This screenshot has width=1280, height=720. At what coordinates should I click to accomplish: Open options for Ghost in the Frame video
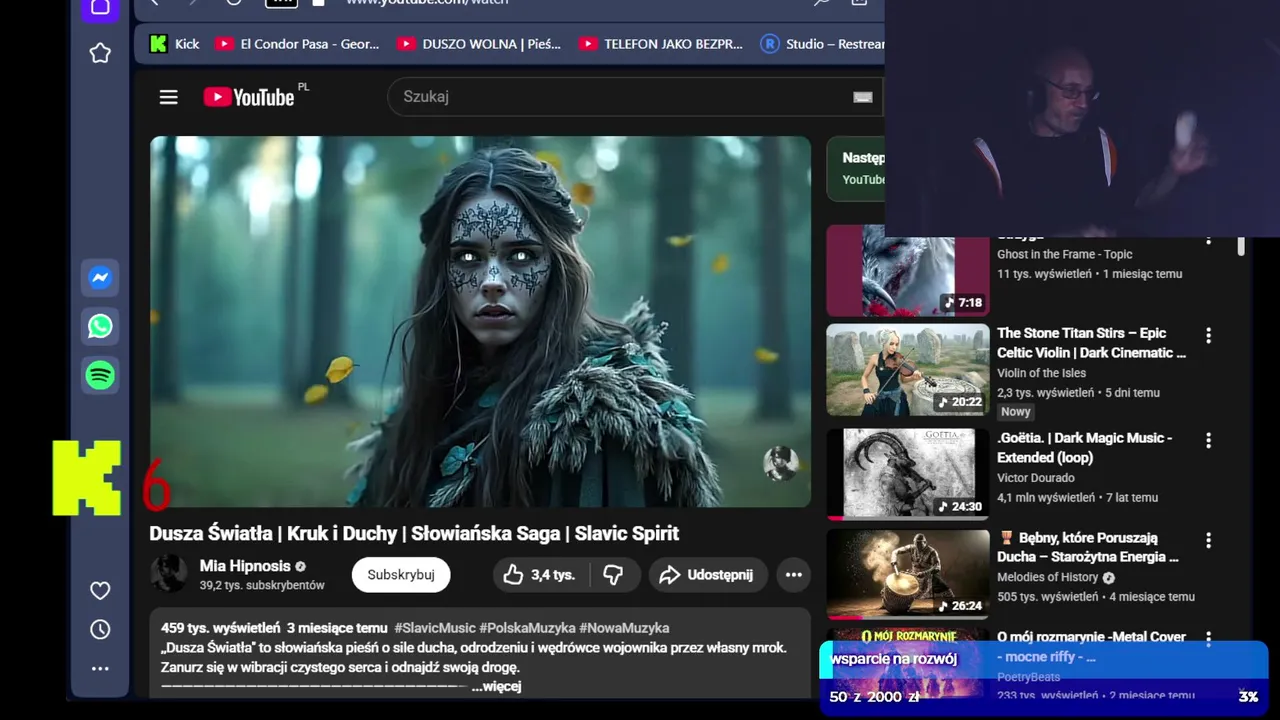pyautogui.click(x=1208, y=239)
